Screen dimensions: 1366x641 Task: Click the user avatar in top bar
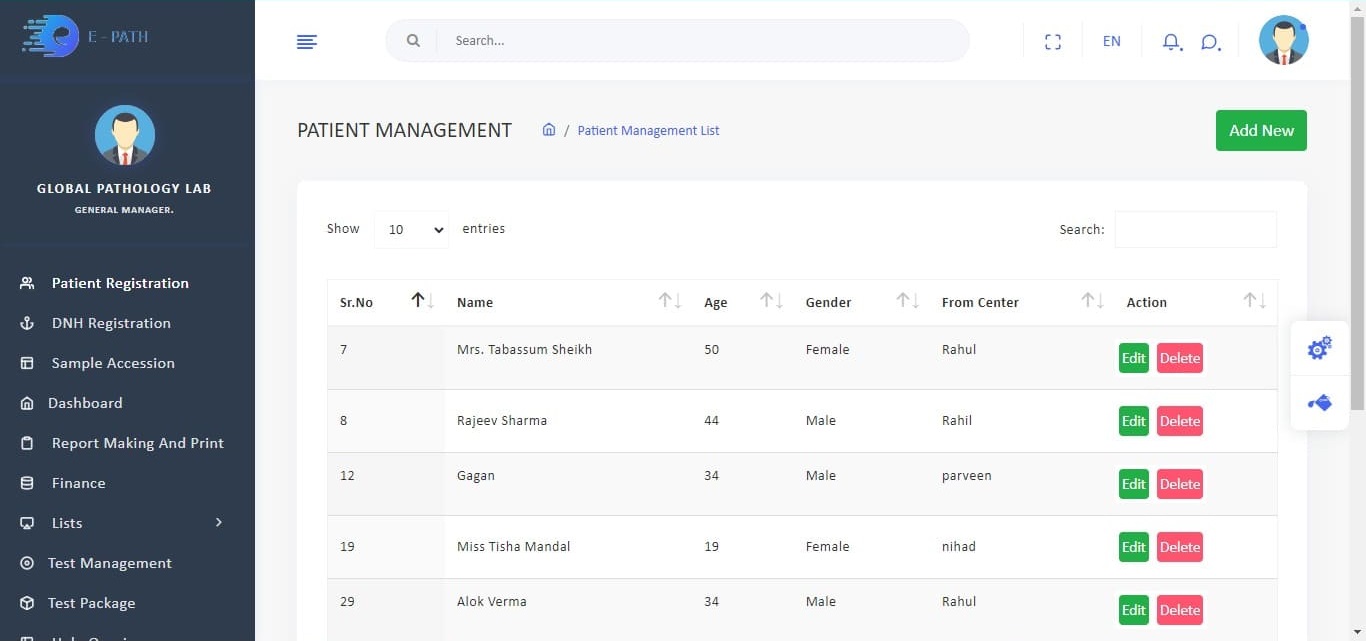pos(1283,41)
